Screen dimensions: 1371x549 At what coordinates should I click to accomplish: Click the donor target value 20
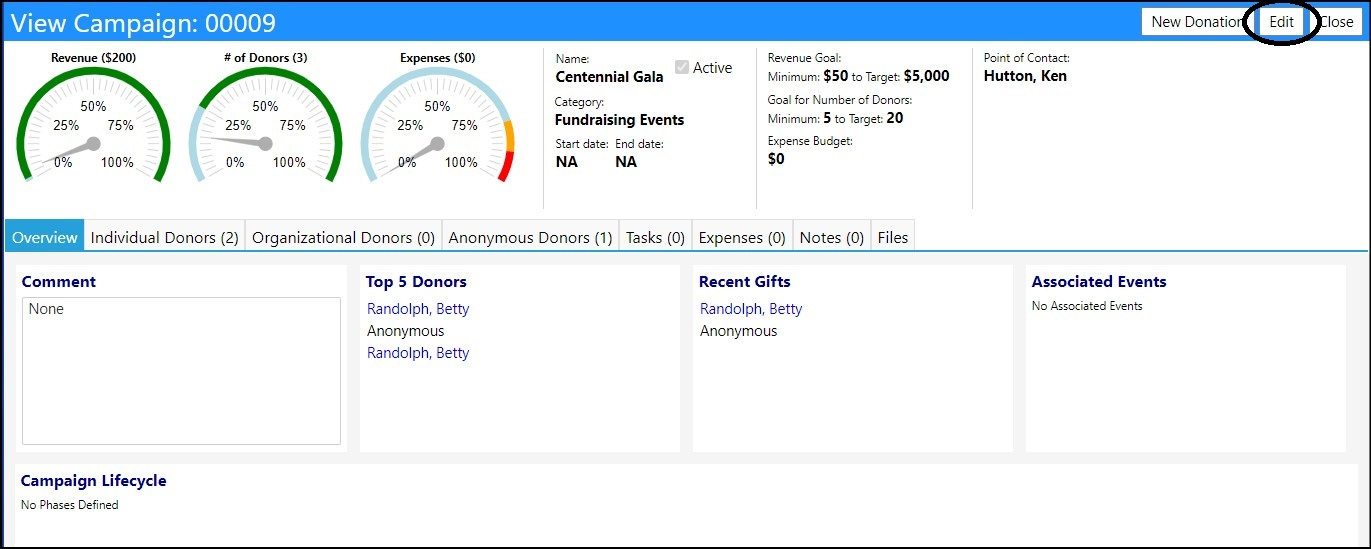[894, 118]
